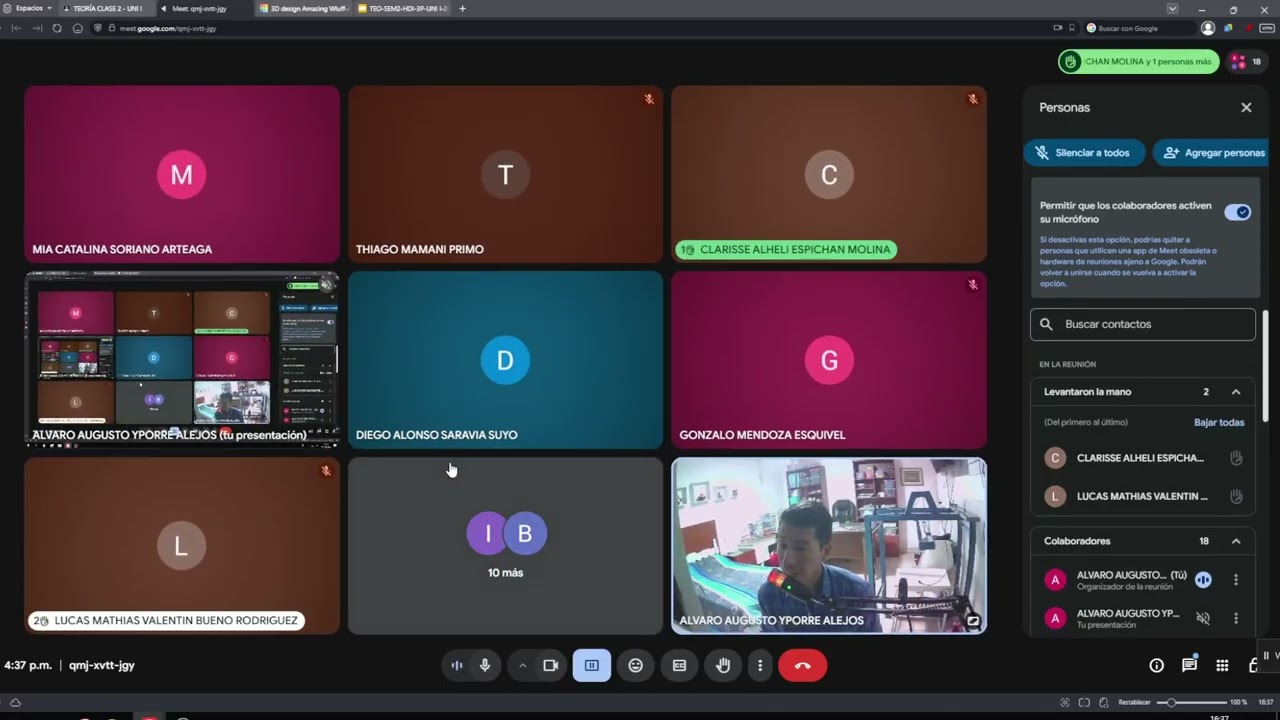Viewport: 1280px width, 720px height.
Task: Click the muted mic icon on Clarisse's tile
Action: point(973,99)
